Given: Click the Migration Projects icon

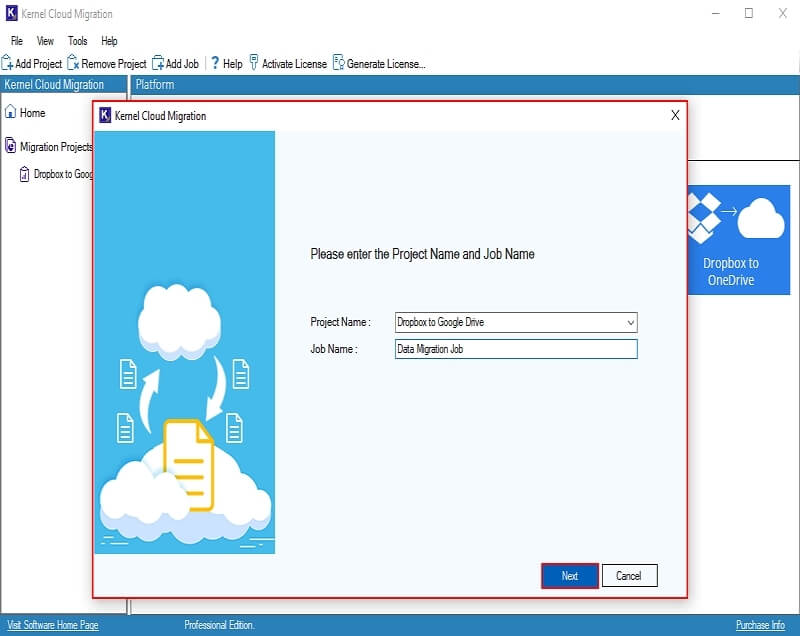Looking at the screenshot, I should (x=10, y=146).
